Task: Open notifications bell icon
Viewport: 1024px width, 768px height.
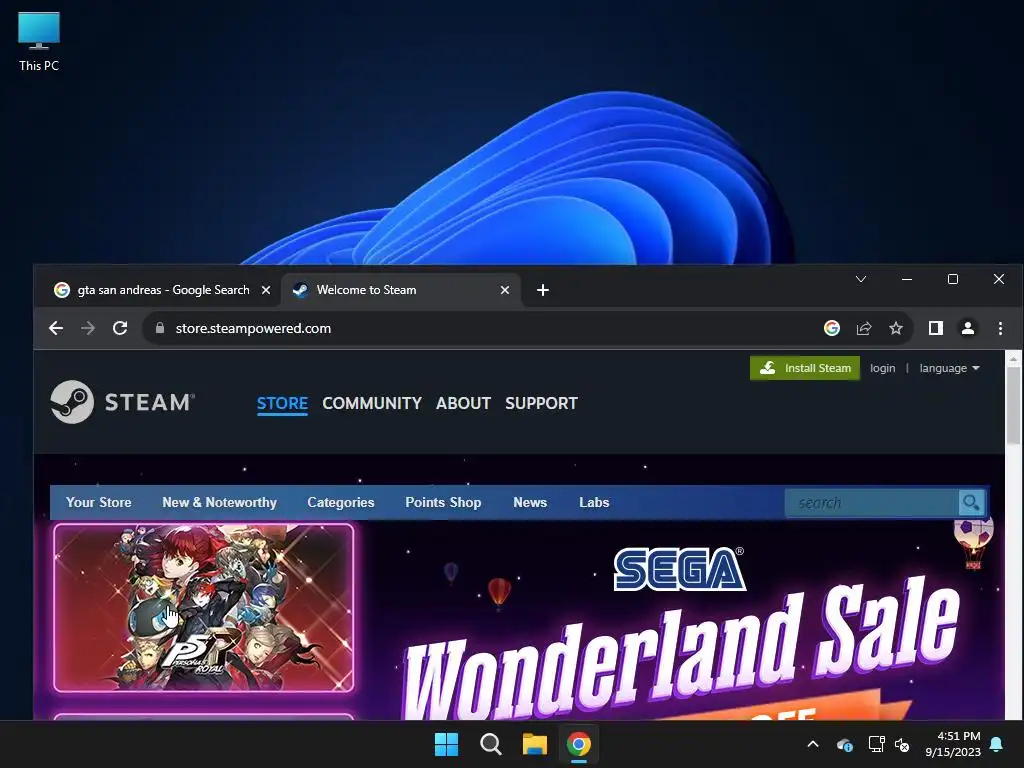Action: [x=997, y=744]
